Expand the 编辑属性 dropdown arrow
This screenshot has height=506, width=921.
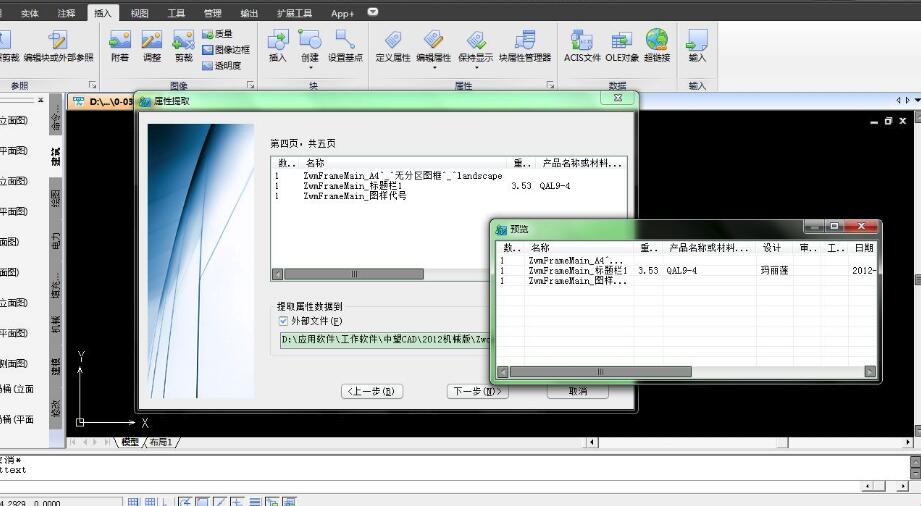[x=434, y=68]
